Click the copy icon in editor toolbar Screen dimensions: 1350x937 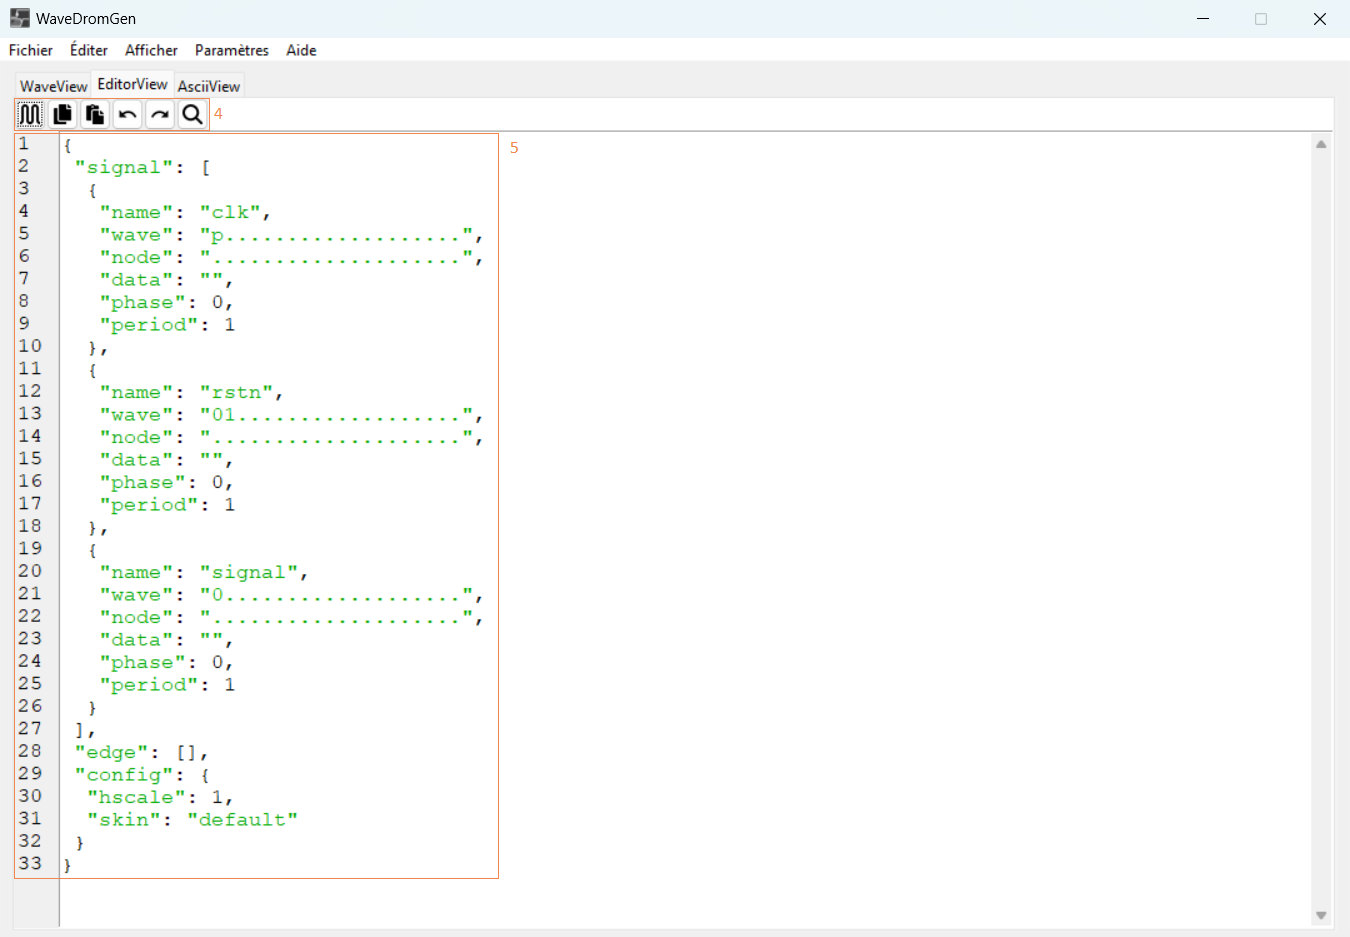point(63,115)
